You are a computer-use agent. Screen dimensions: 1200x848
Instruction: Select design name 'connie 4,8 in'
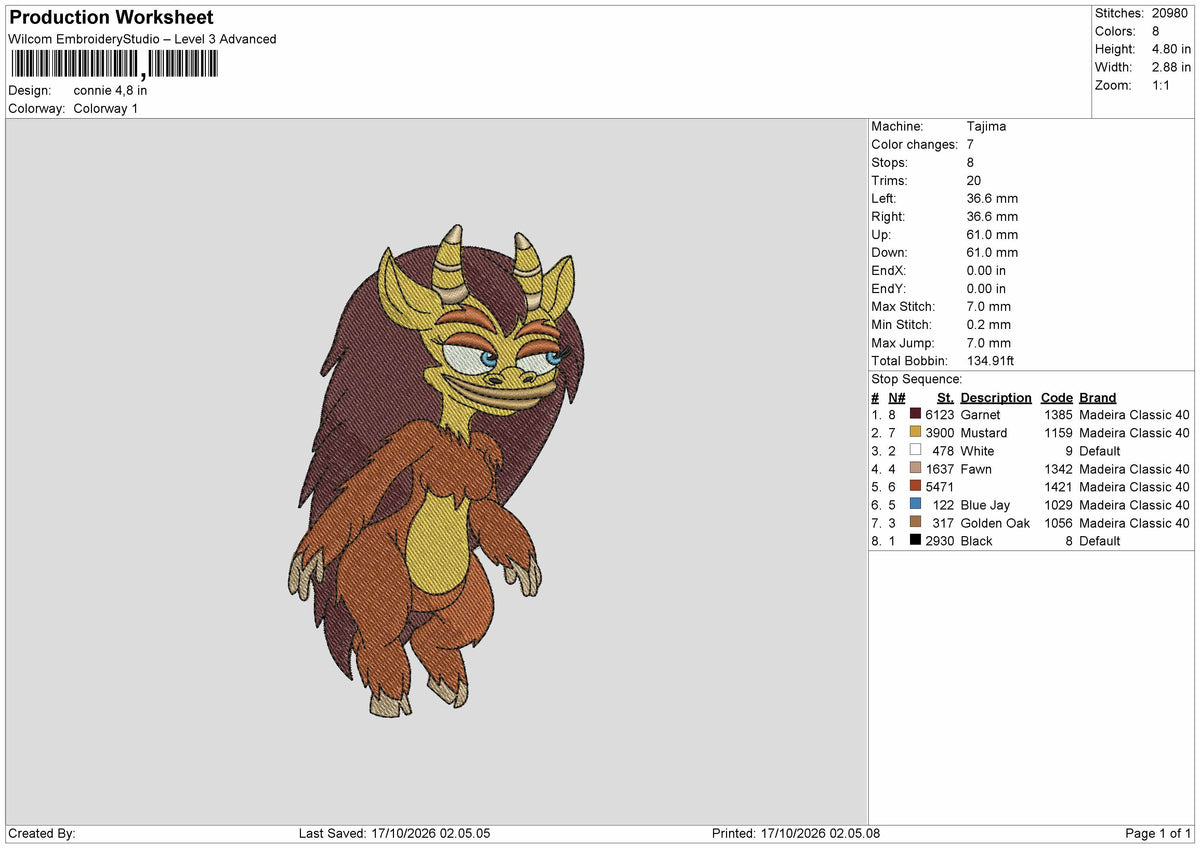110,90
